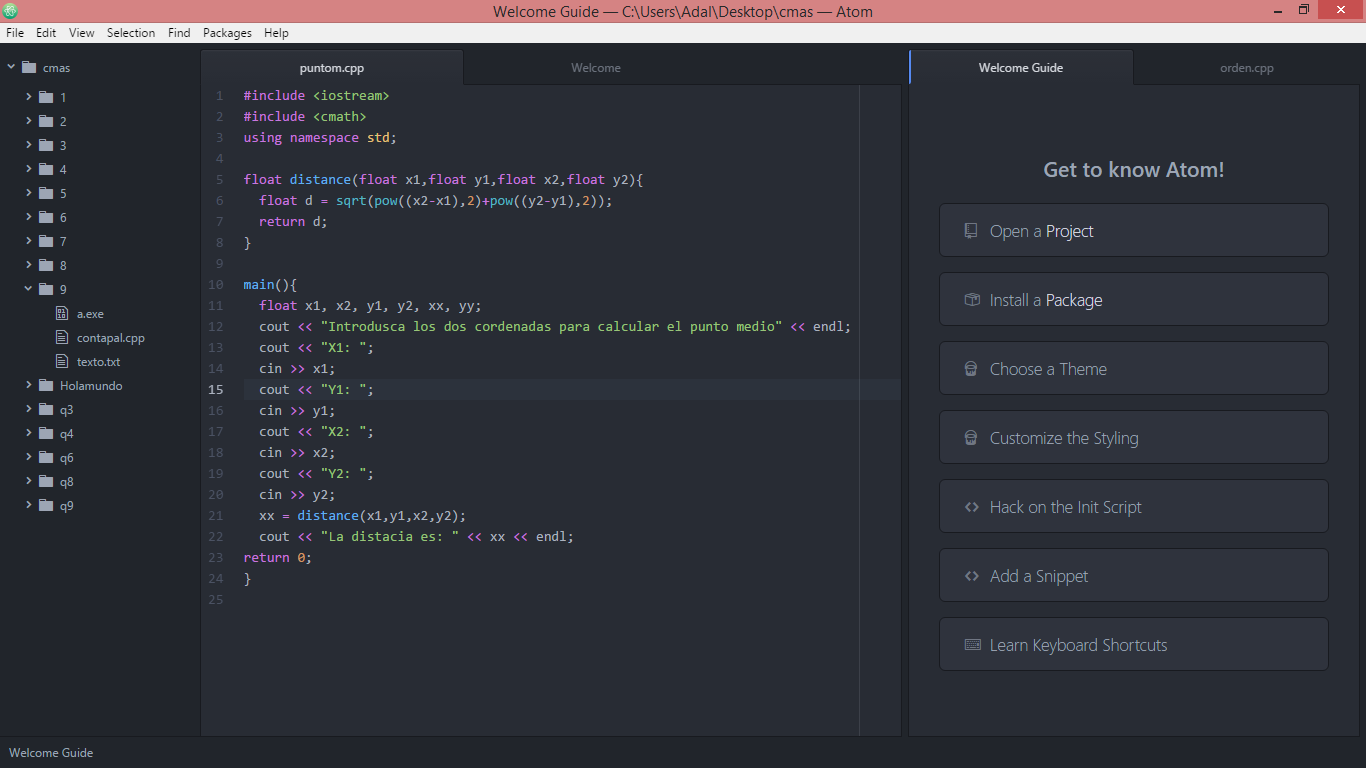This screenshot has height=768, width=1366.
Task: Collapse the cmas root folder chevron
Action: (12, 68)
